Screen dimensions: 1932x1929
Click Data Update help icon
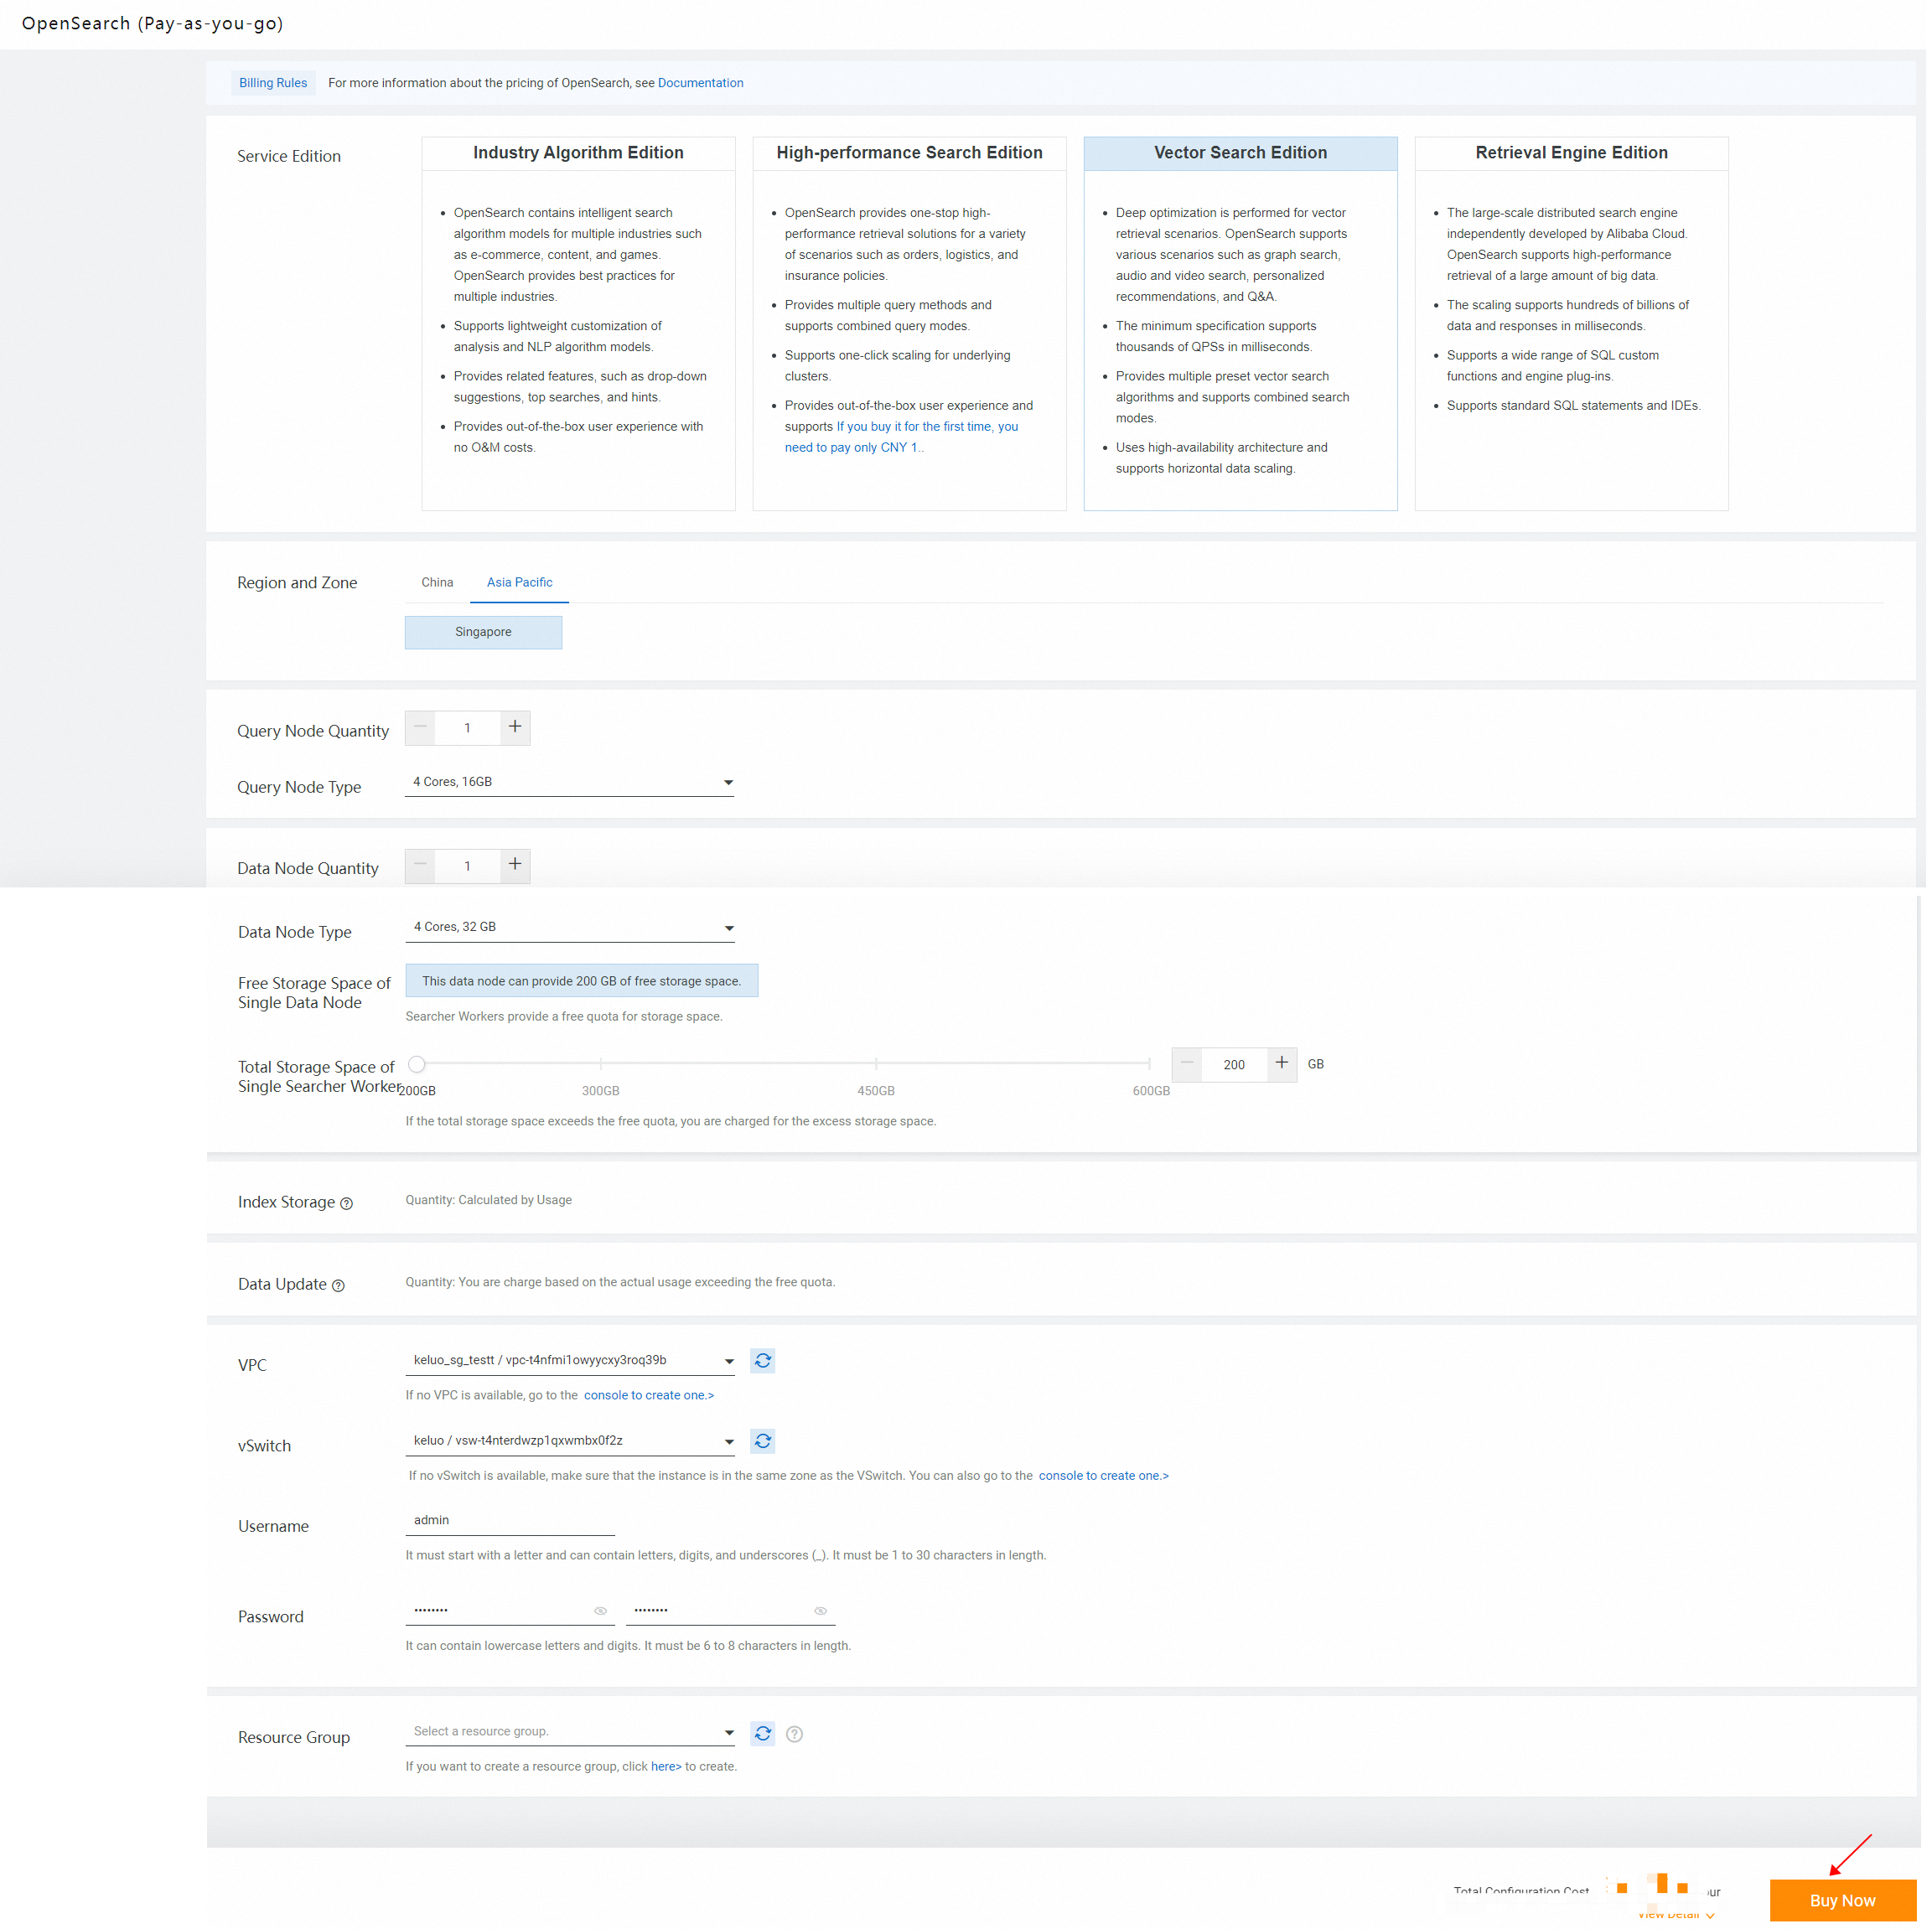338,1286
